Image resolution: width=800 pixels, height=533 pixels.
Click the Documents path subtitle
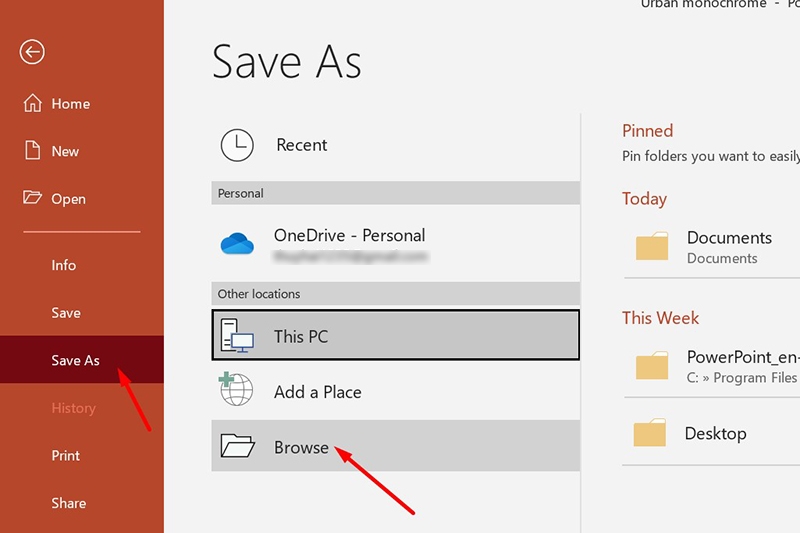pos(722,258)
